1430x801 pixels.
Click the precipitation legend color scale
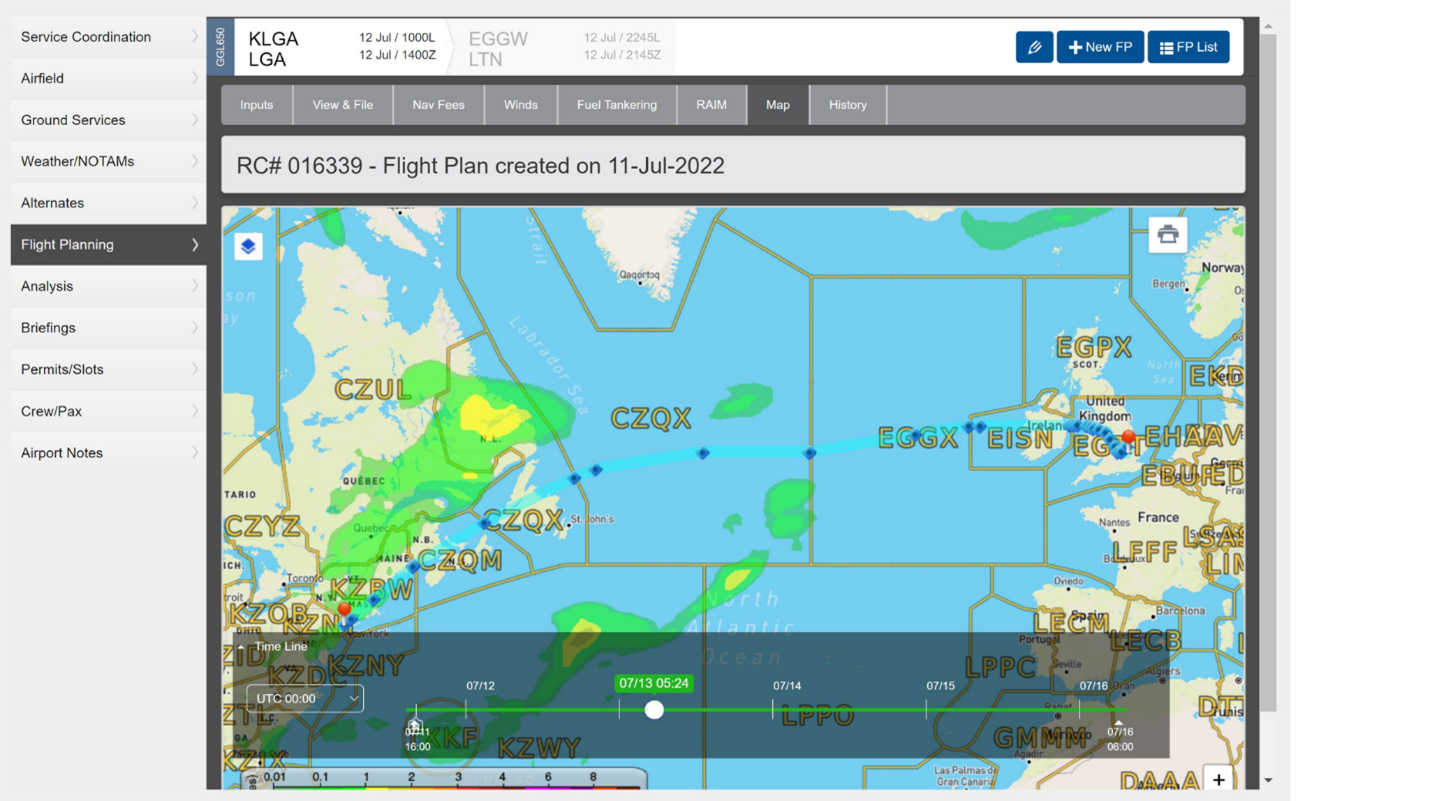coord(445,779)
